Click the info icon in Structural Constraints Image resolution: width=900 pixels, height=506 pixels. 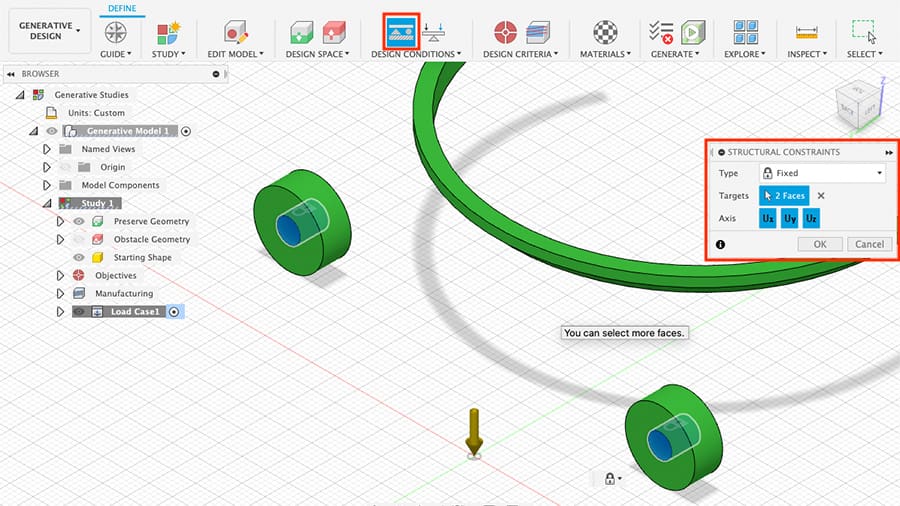click(720, 244)
